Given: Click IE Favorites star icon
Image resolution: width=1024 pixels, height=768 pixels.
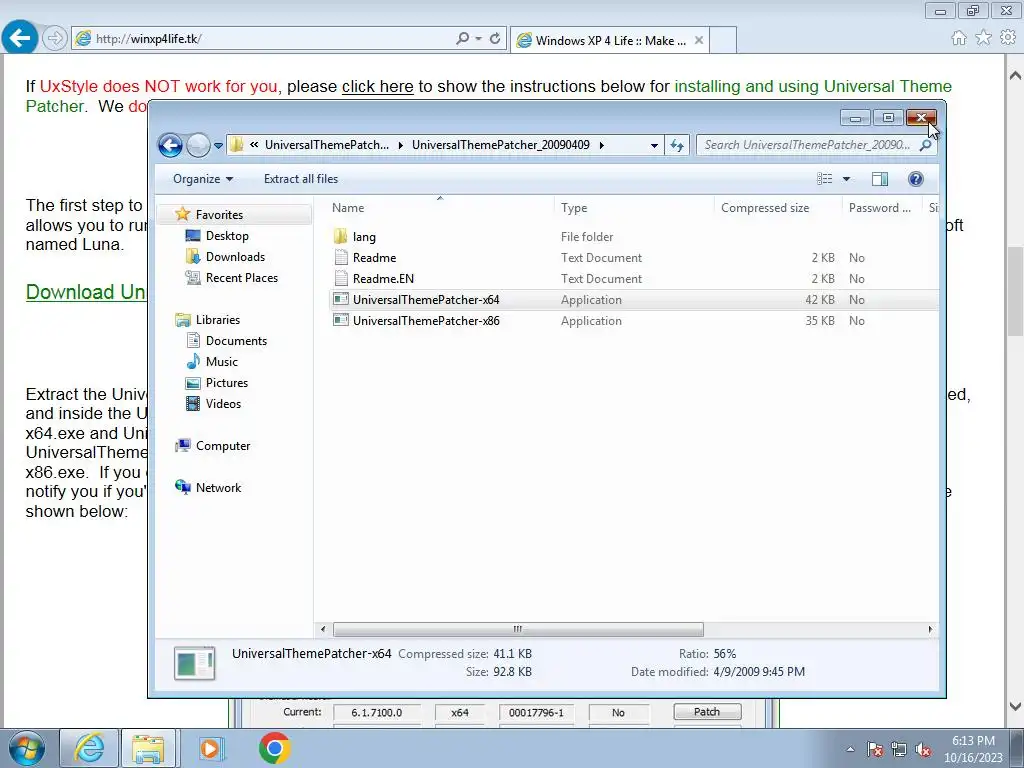Looking at the screenshot, I should (x=983, y=38).
